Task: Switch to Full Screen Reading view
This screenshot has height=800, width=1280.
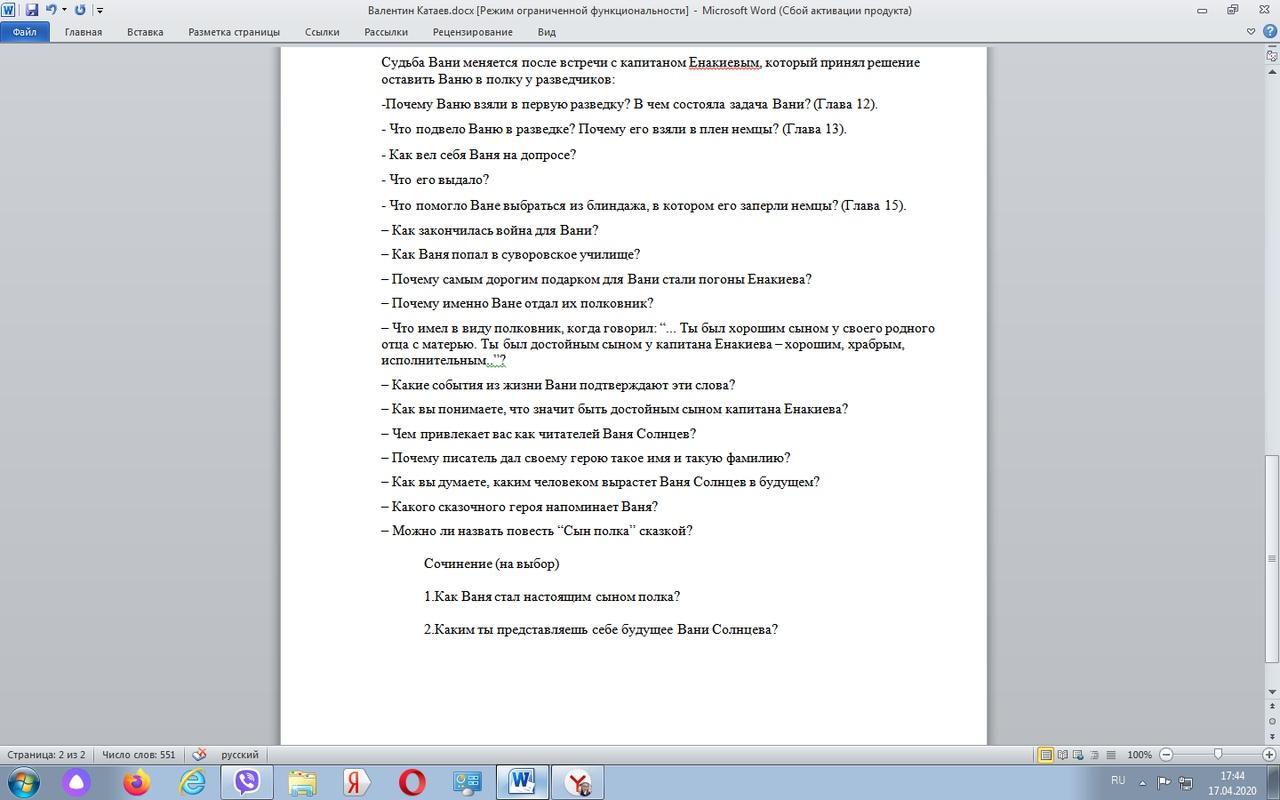Action: click(1063, 755)
